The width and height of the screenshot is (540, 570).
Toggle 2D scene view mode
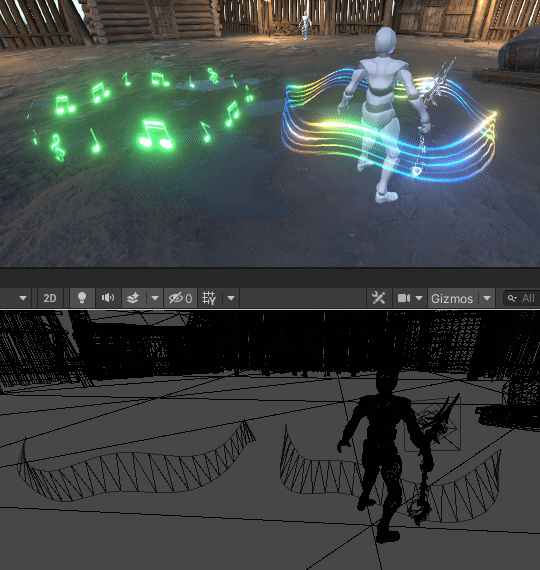pos(50,298)
